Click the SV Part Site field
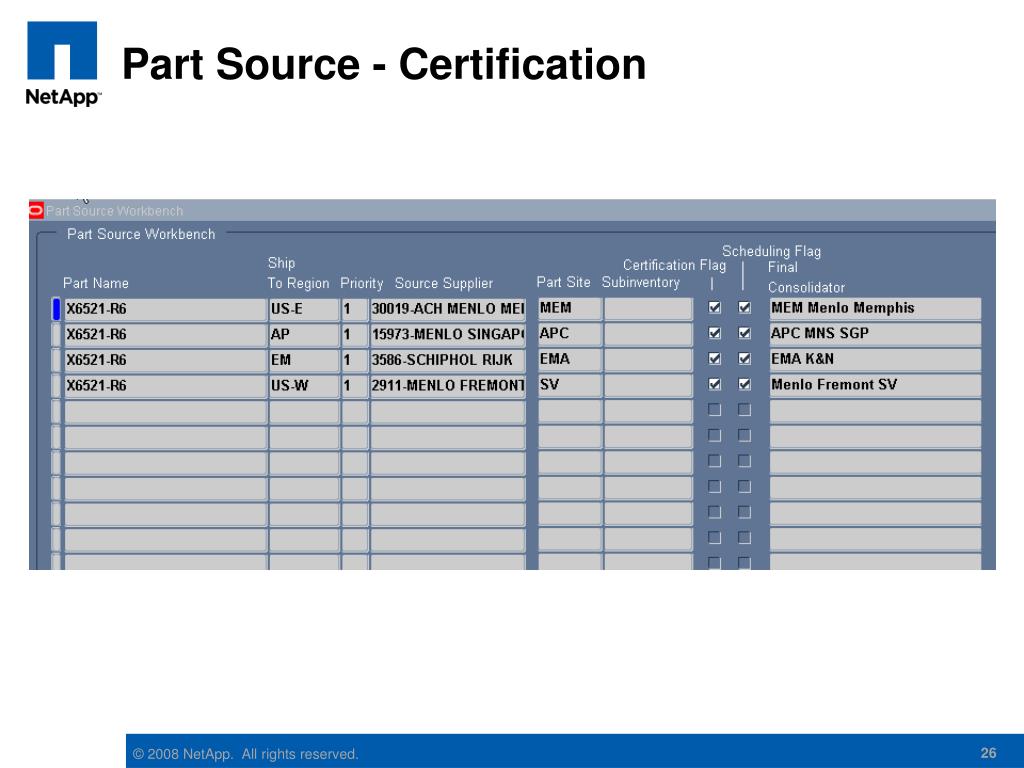Viewport: 1024px width, 768px height. [x=569, y=385]
